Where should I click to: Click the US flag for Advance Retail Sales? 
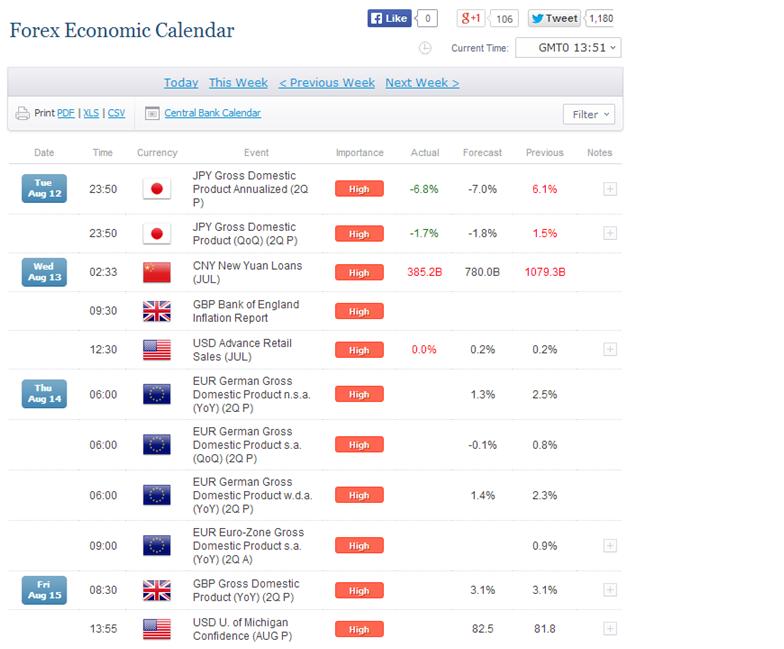(x=156, y=350)
